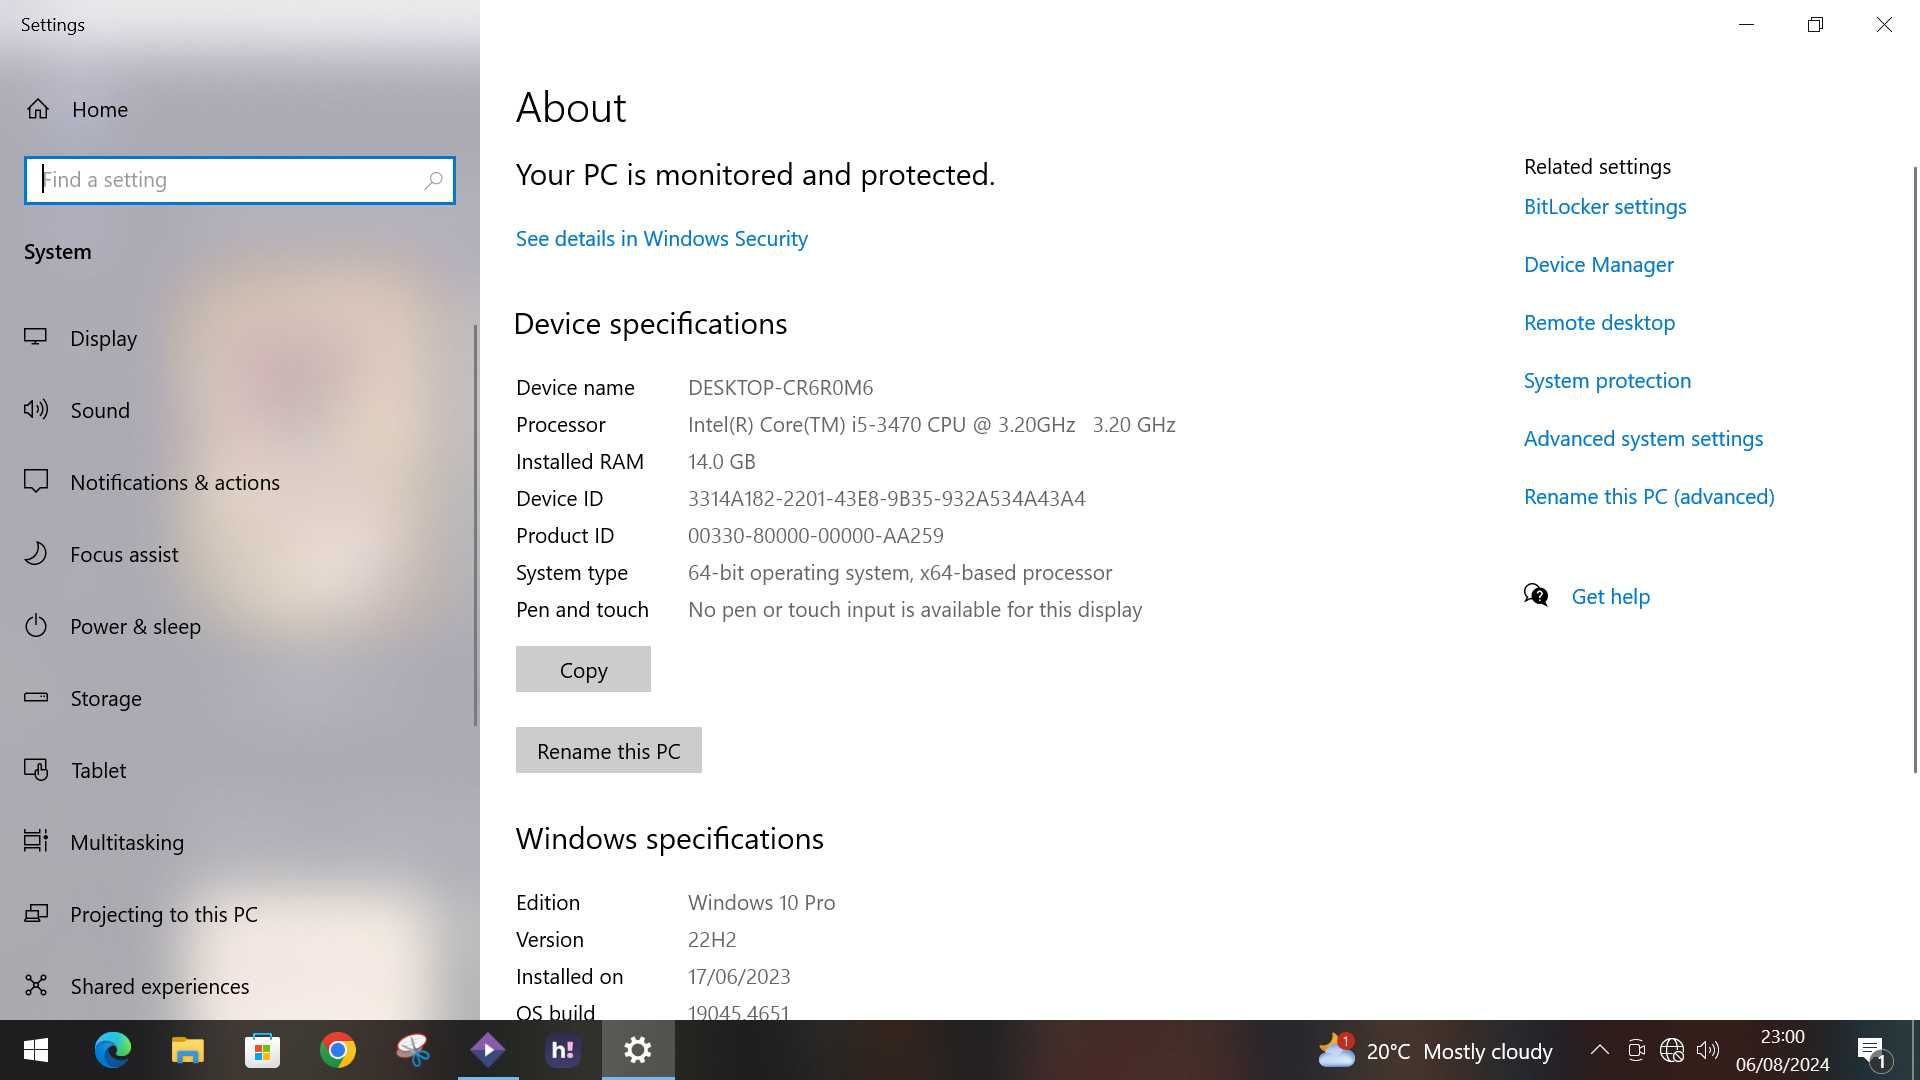Open Display settings
1920x1080 pixels.
[104, 338]
